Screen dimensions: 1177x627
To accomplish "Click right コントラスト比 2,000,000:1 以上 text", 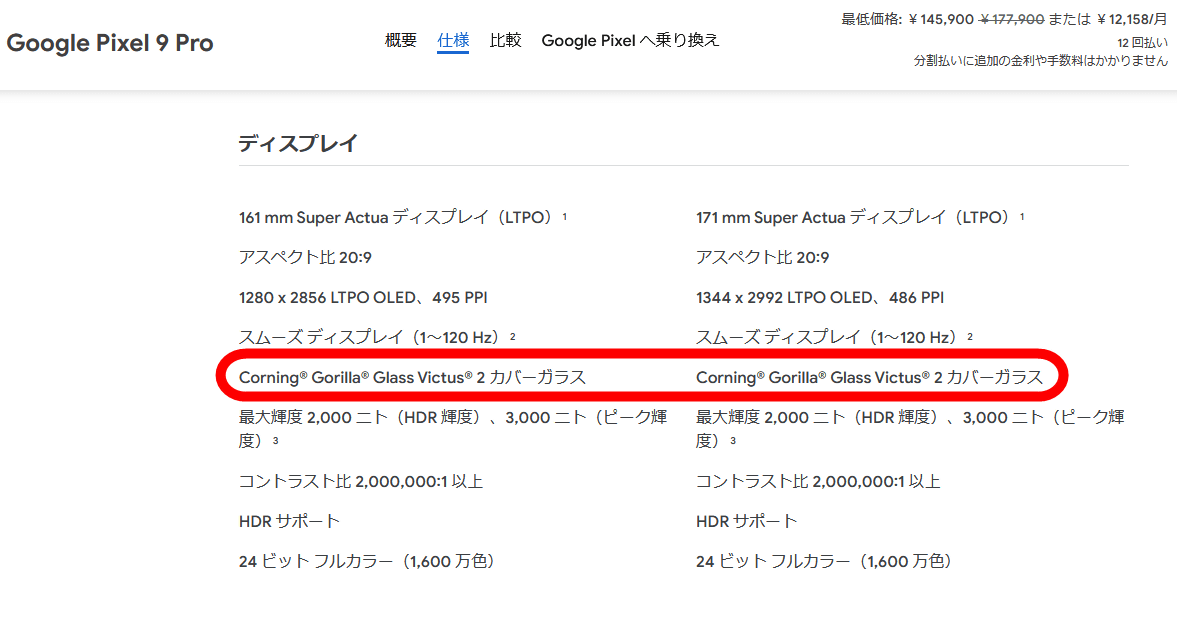I will [817, 481].
